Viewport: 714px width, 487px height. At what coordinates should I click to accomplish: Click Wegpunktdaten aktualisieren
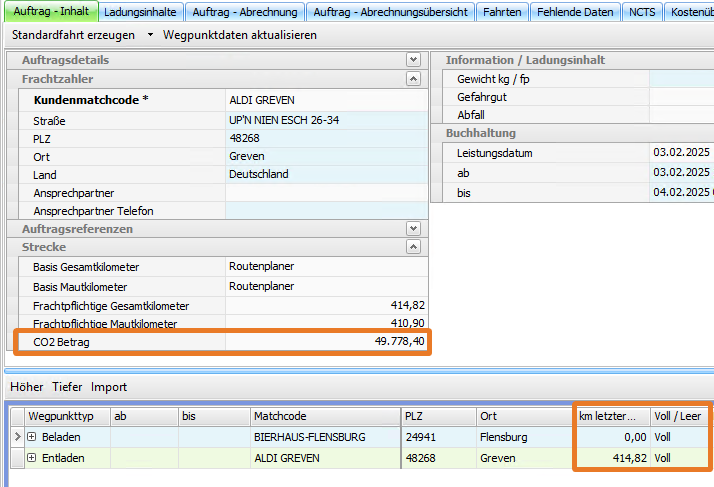point(239,35)
